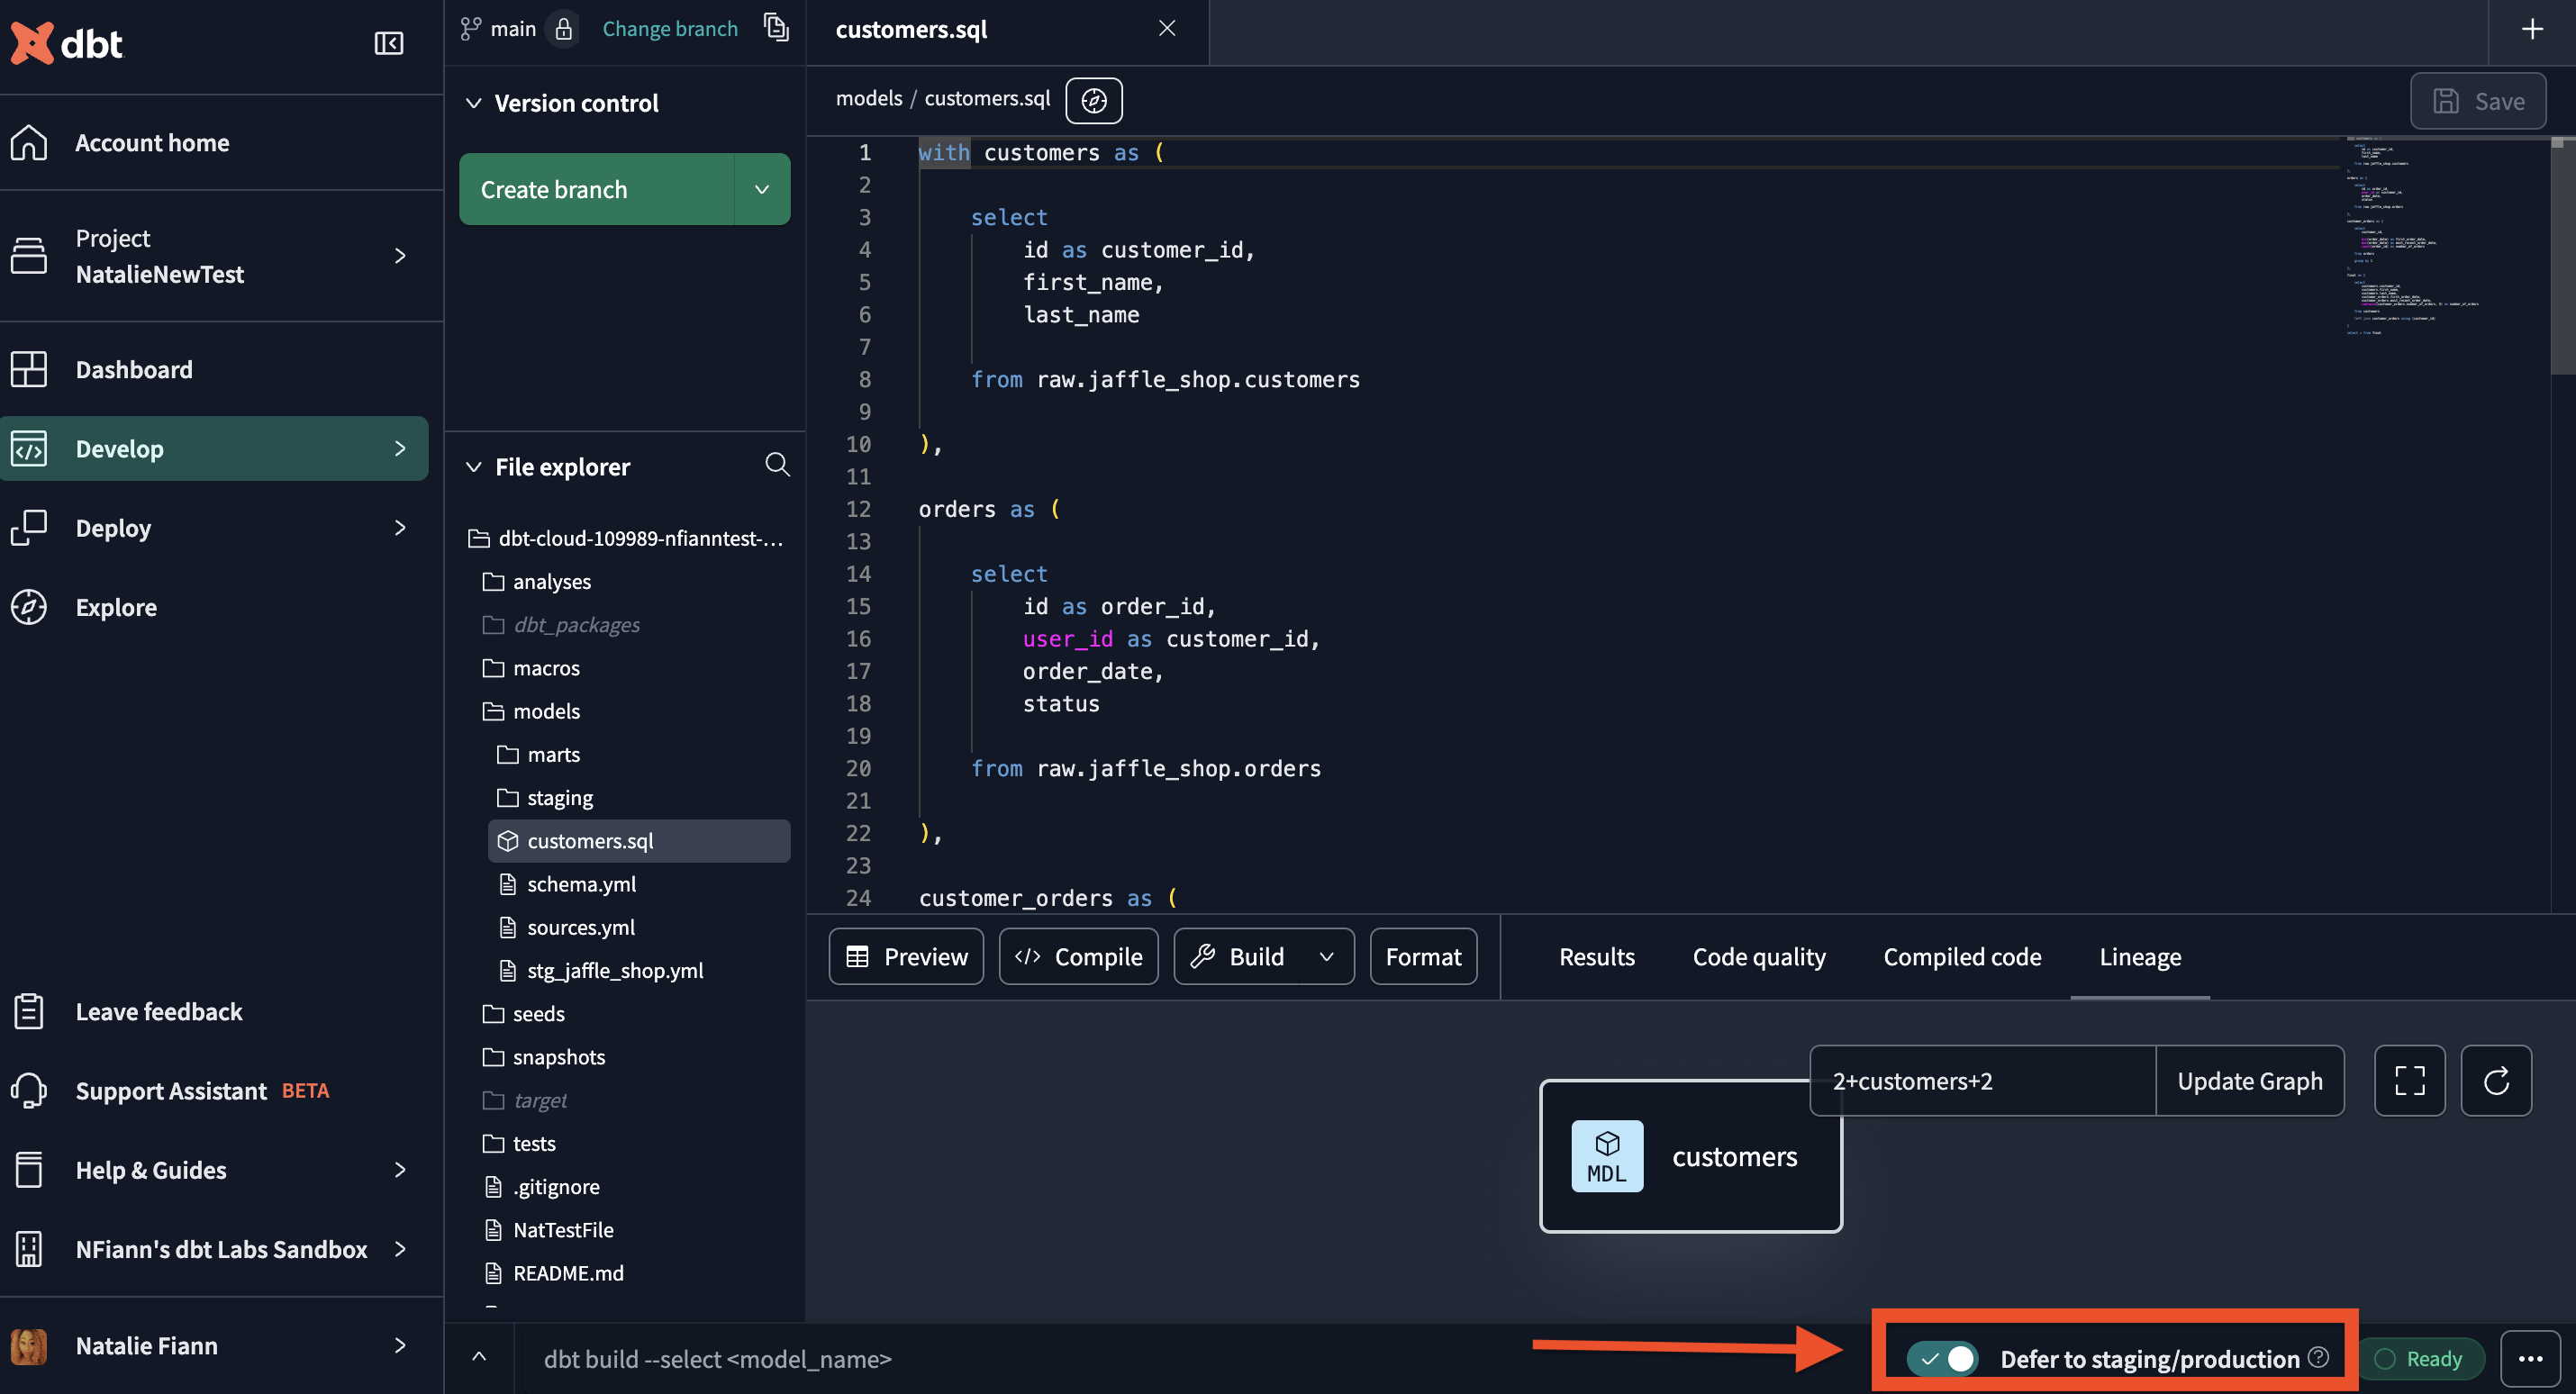This screenshot has width=2576, height=1394.
Task: Expand the Deploy menu
Action: 400,527
